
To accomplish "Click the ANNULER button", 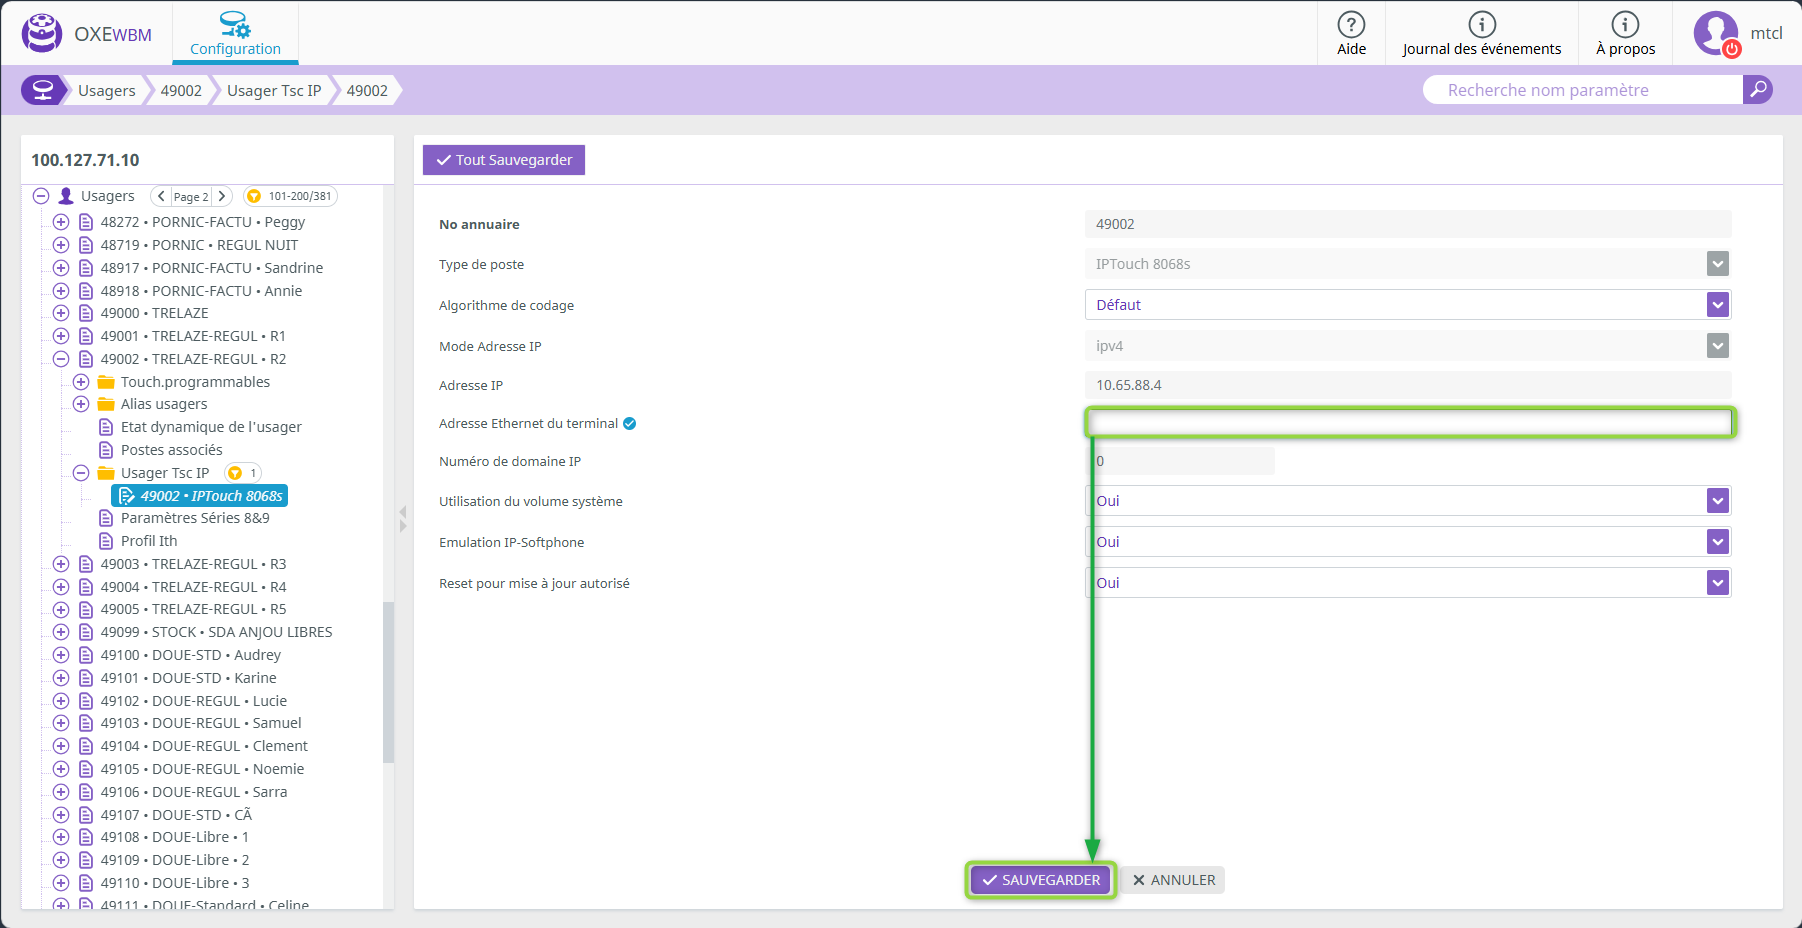I will pos(1173,880).
